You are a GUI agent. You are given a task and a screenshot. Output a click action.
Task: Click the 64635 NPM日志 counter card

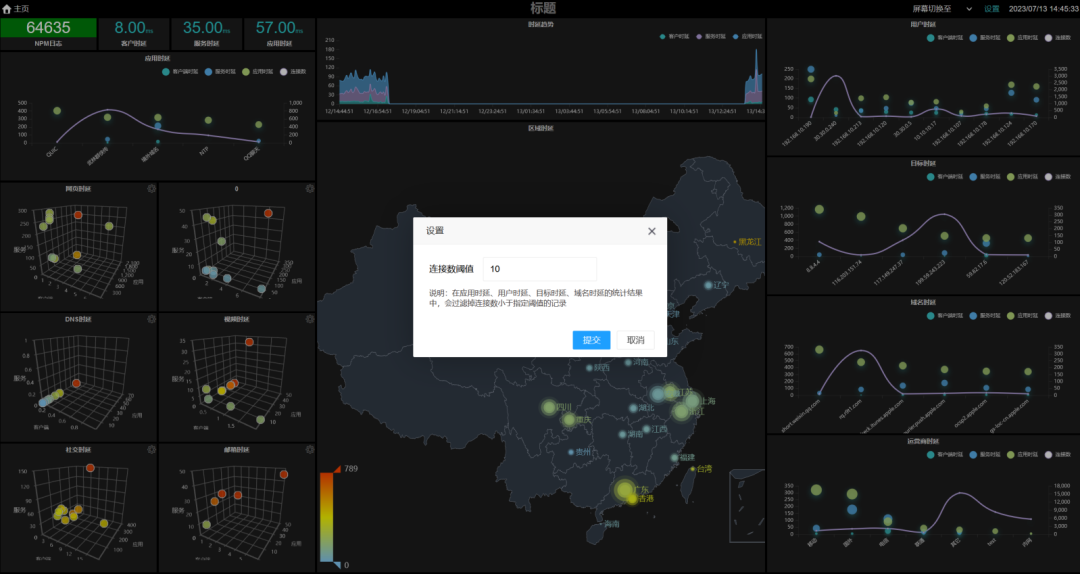coord(48,34)
